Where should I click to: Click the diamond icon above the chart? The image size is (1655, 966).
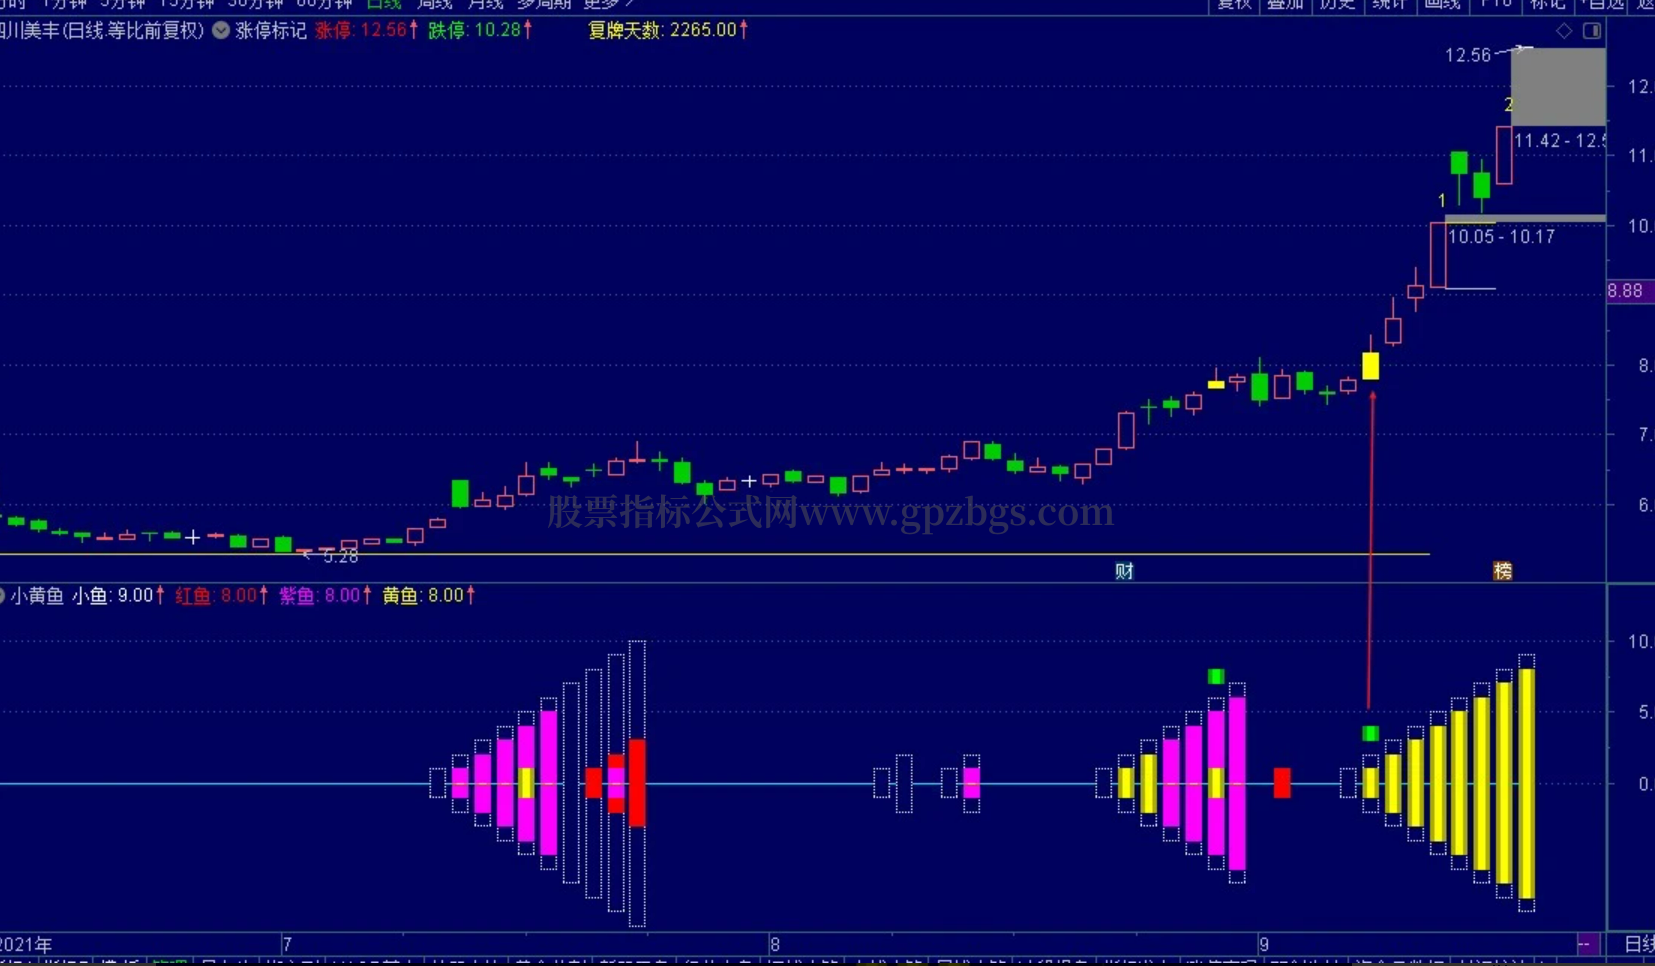(x=1564, y=31)
